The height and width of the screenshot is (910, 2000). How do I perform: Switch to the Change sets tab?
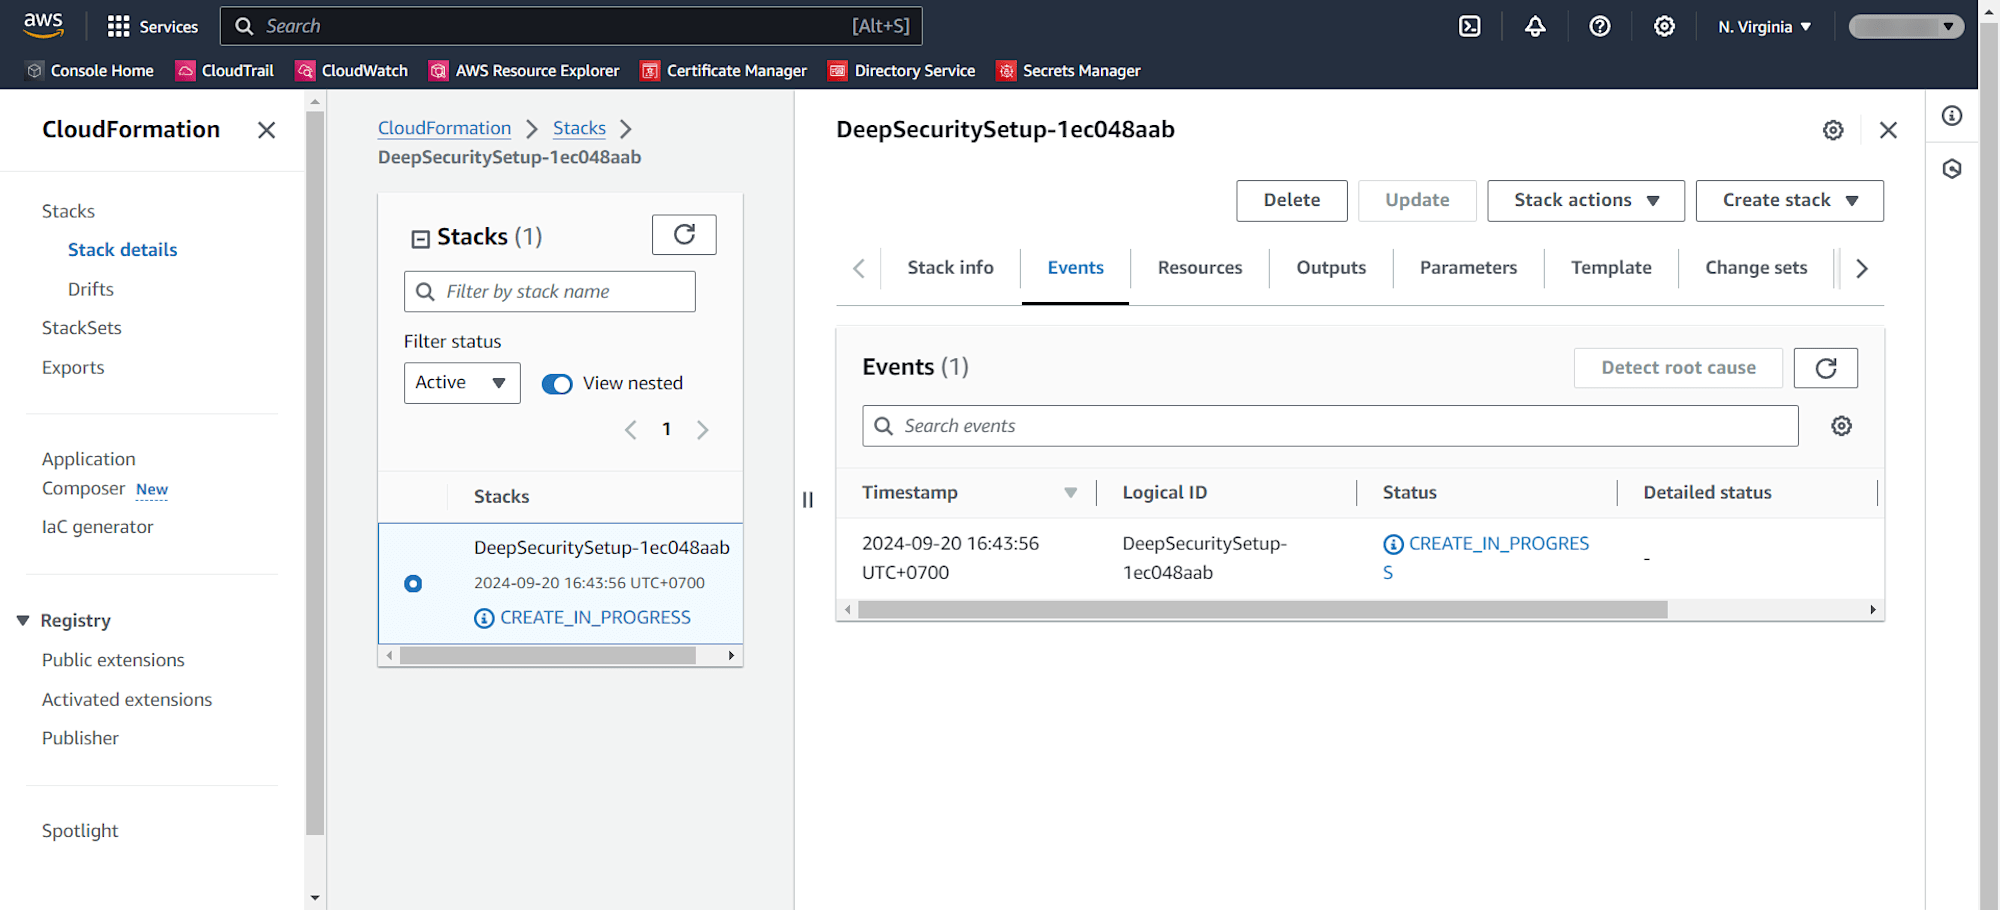point(1755,268)
